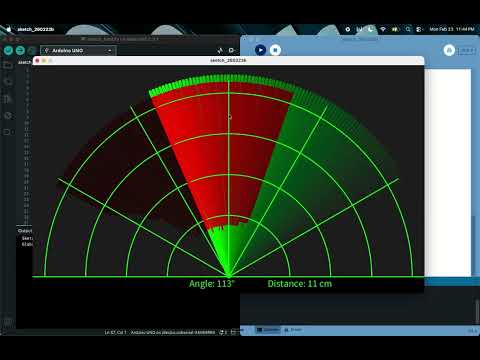The width and height of the screenshot is (480, 360).
Task: Click the account icon at Arduino sidebar bottom
Action: point(8,321)
